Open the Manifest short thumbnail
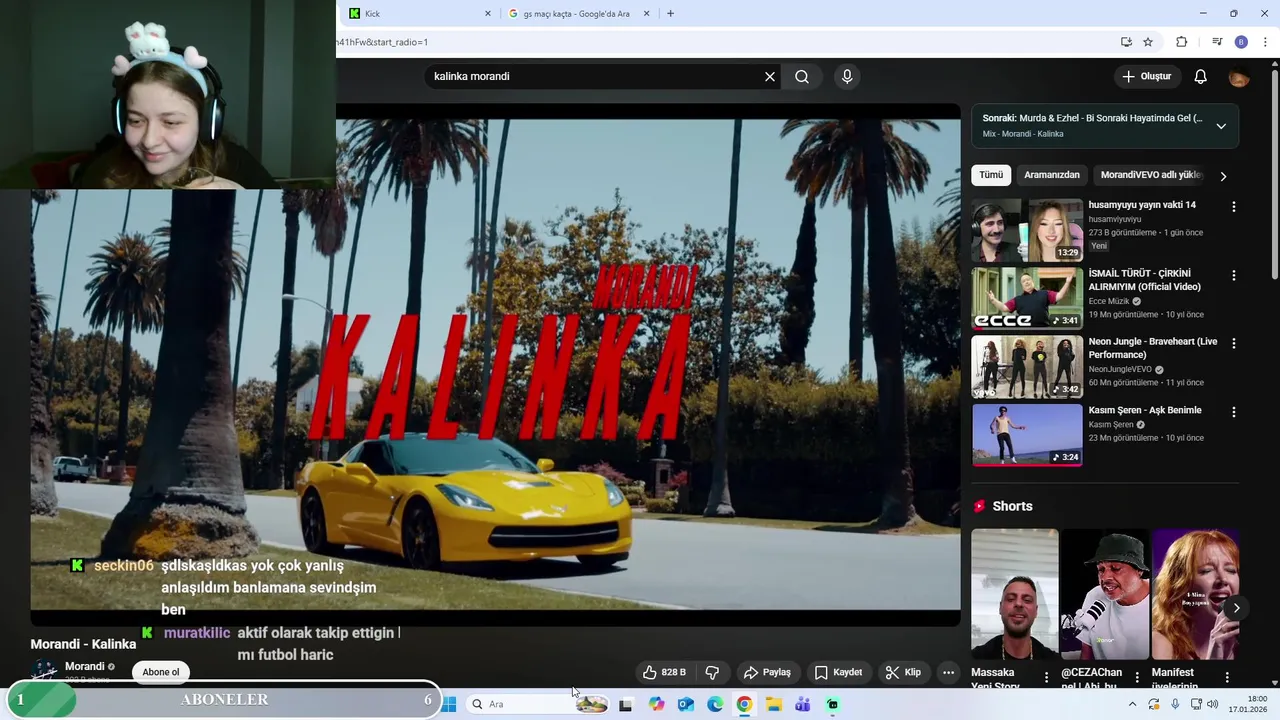Image resolution: width=1280 pixels, height=720 pixels. (1195, 594)
